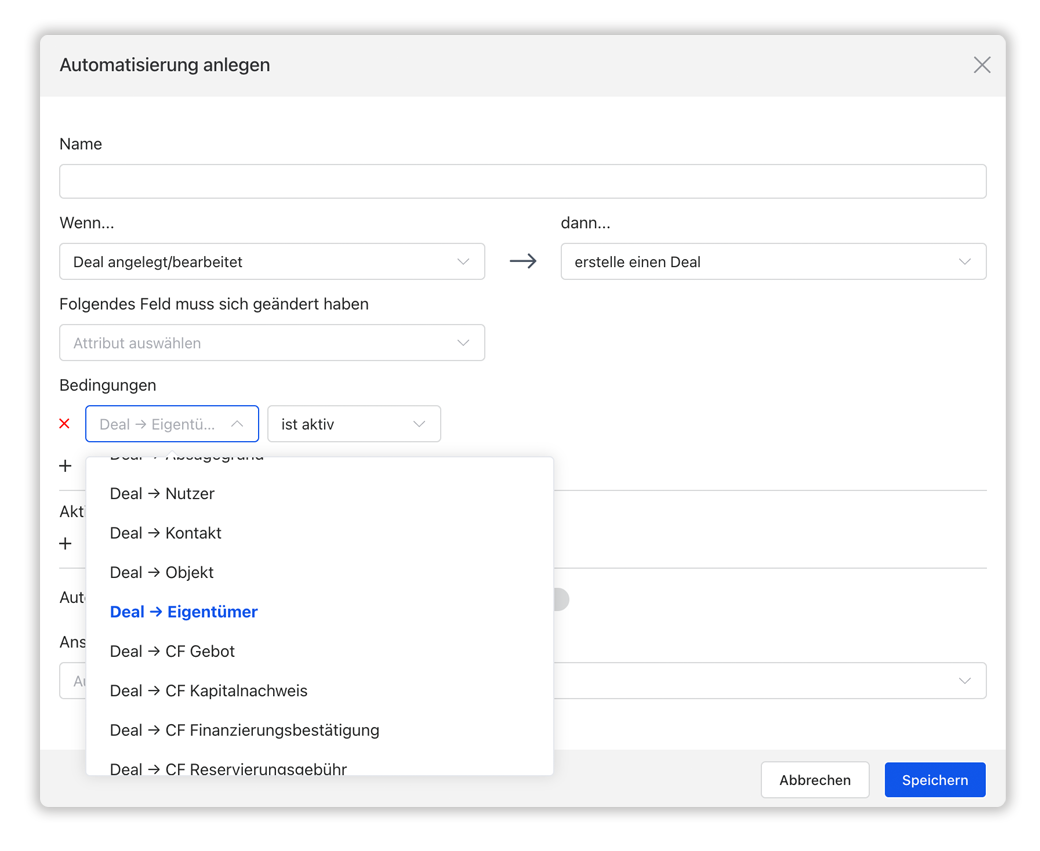Select 'Deal → CF Finanzierungsbestätigung' option
Screen dimensions: 1040x851
coord(245,730)
